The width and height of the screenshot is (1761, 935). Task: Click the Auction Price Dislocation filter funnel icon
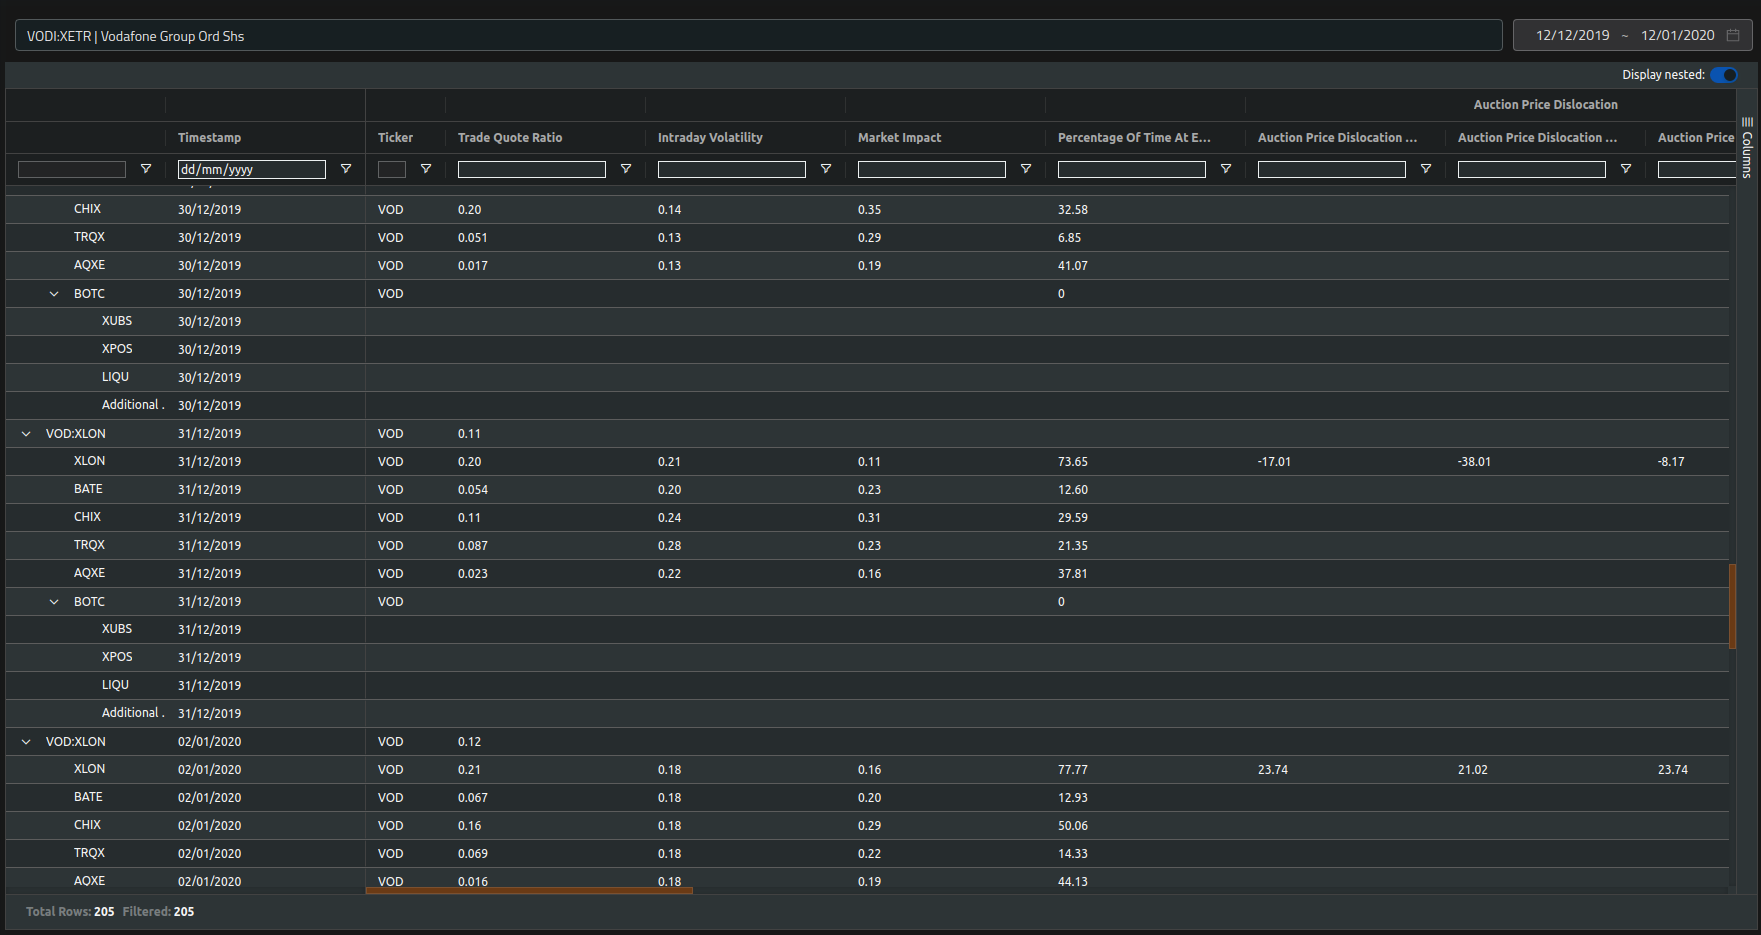[x=1426, y=169]
